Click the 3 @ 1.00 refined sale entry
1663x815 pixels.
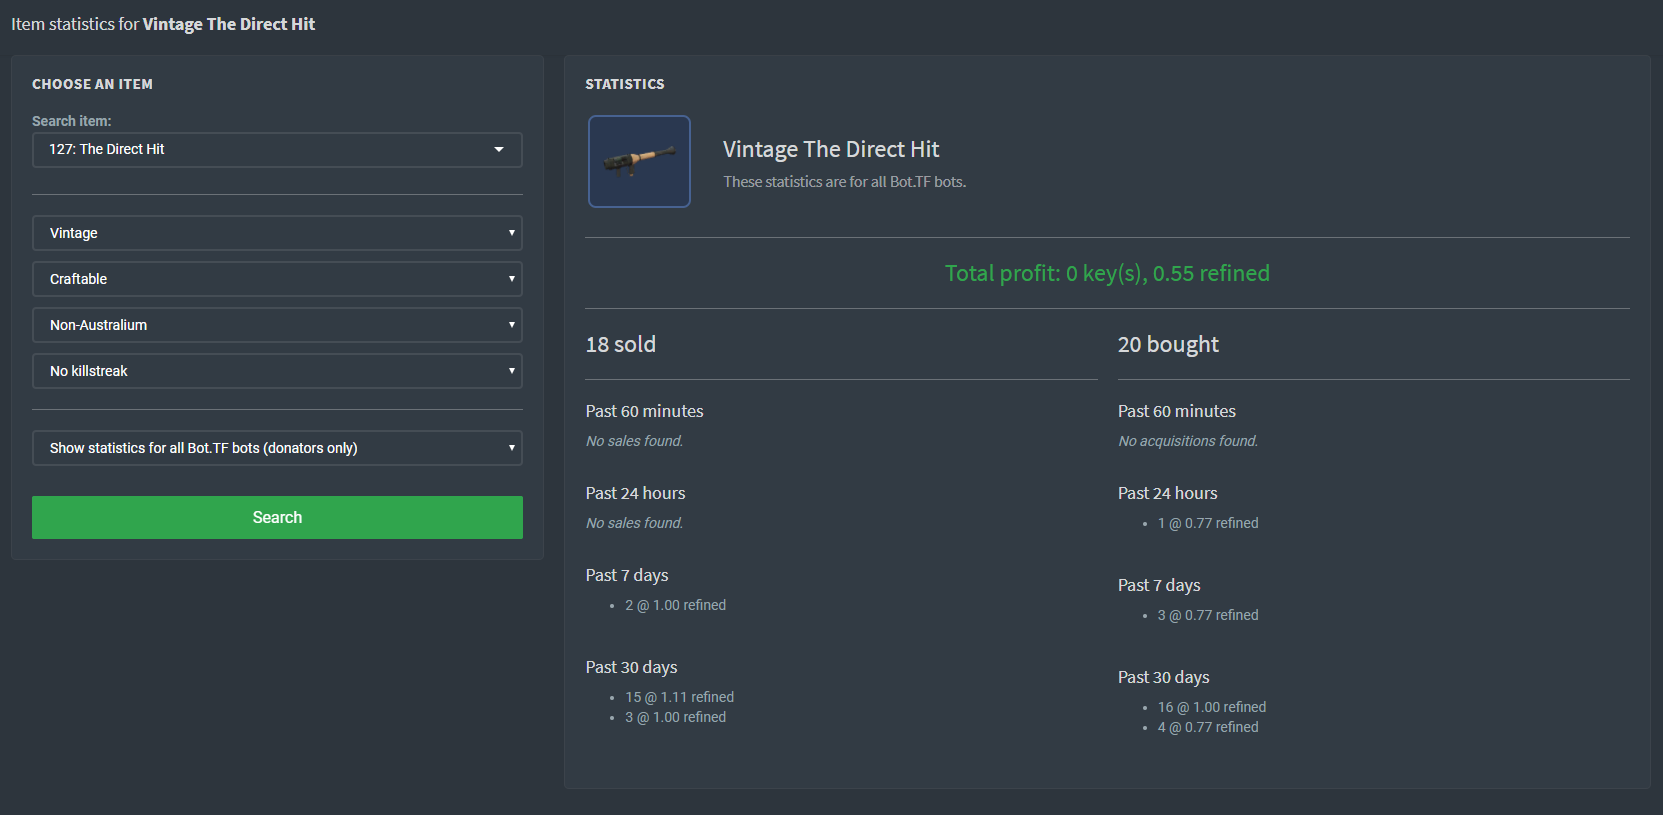pos(676,717)
